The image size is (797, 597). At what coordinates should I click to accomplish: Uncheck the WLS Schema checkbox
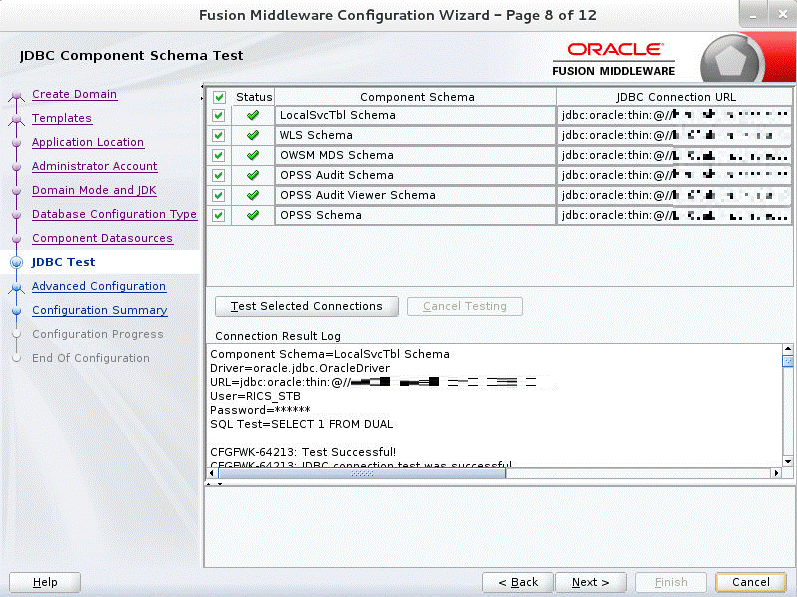tap(219, 135)
